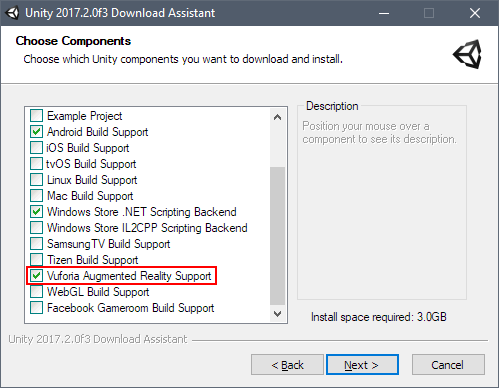Click the Unity logo in the title bar

click(x=12, y=13)
